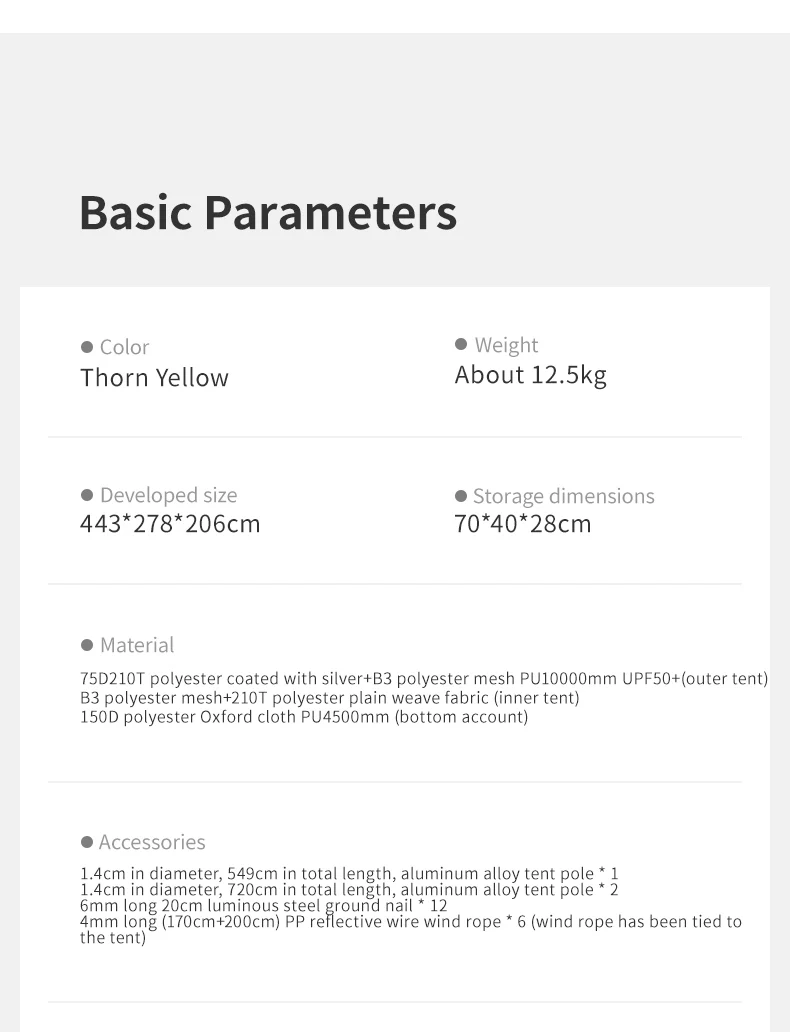Click the 443*278*206cm developed size value
Viewport: 790px width, 1032px height.
tap(170, 524)
